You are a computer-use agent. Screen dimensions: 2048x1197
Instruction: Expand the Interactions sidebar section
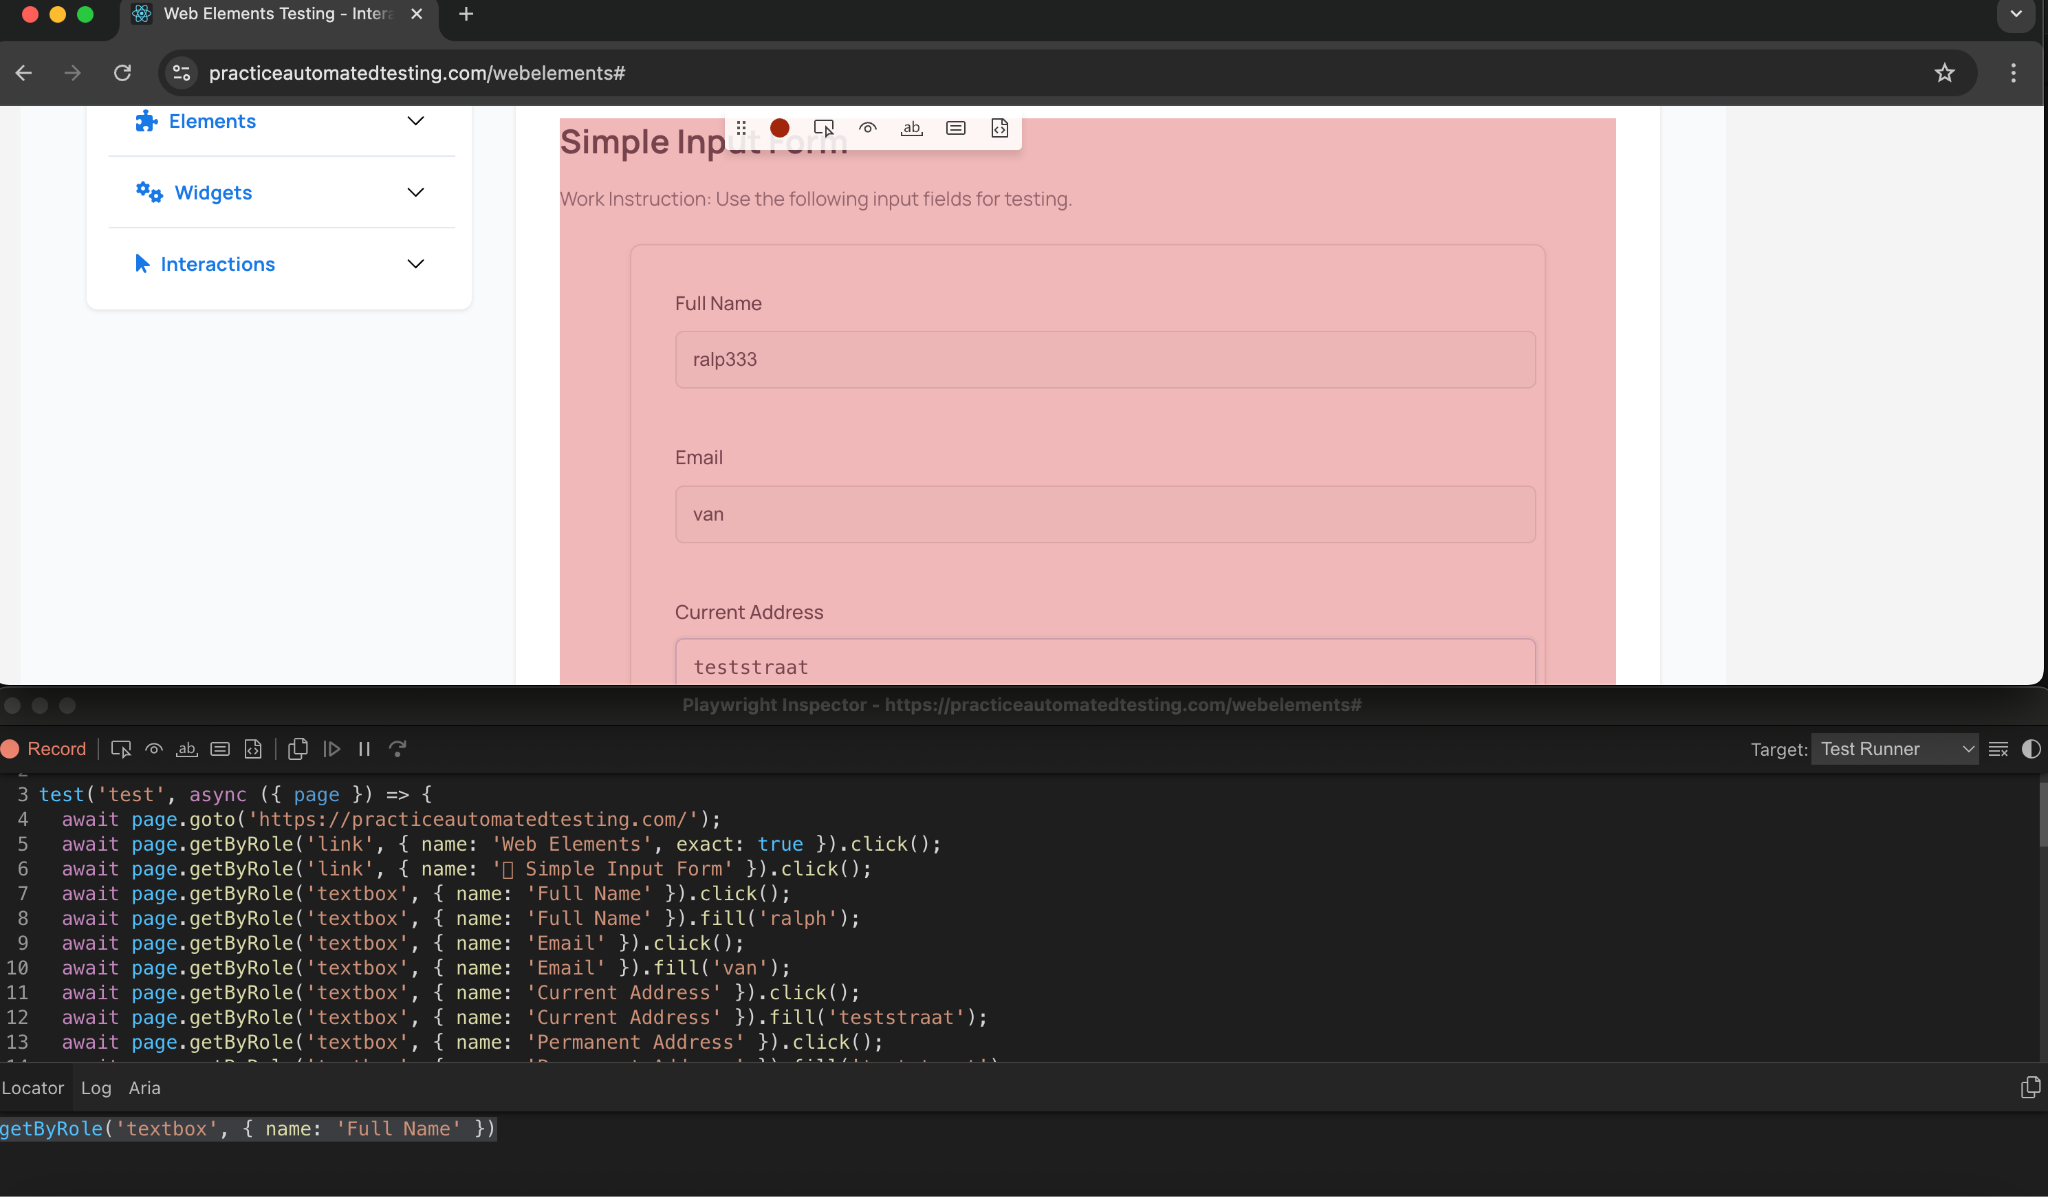pos(416,264)
